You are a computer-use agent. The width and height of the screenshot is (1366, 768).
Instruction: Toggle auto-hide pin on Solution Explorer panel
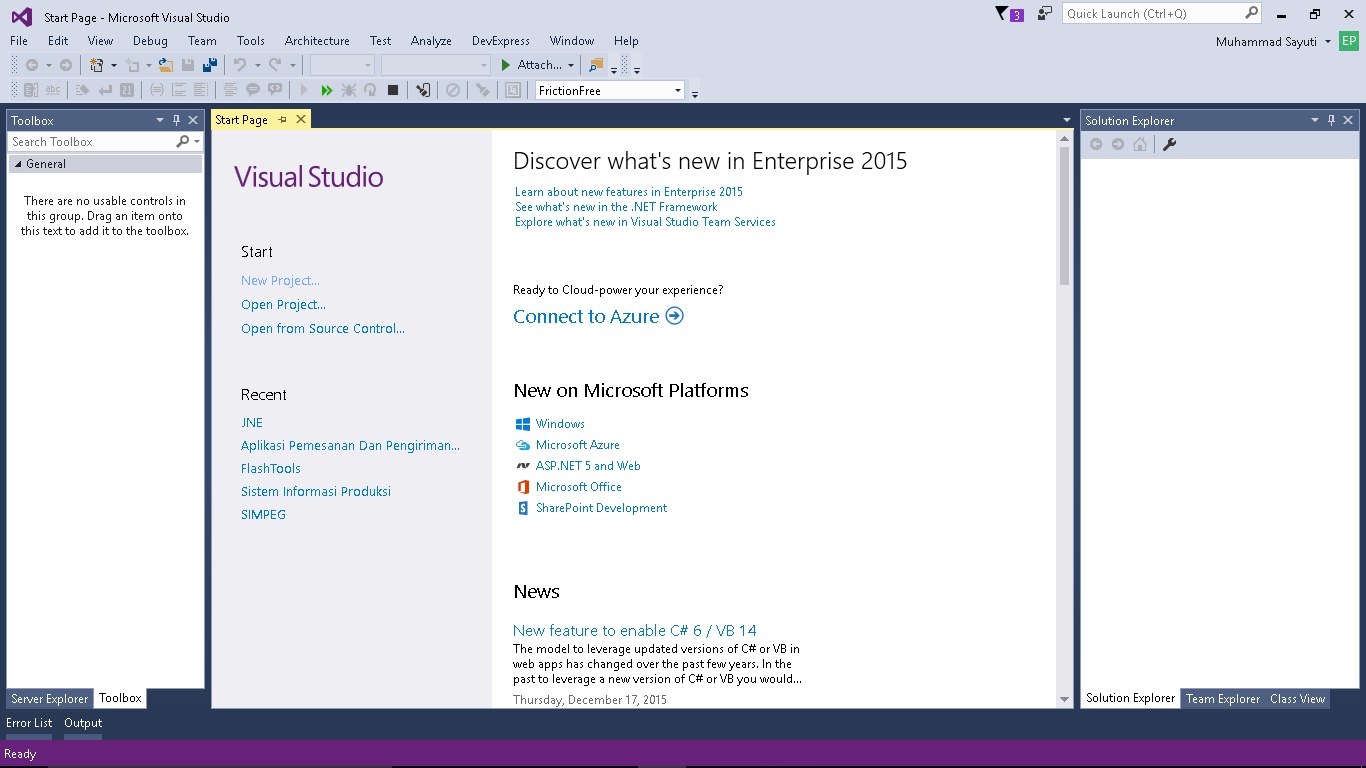tap(1331, 120)
